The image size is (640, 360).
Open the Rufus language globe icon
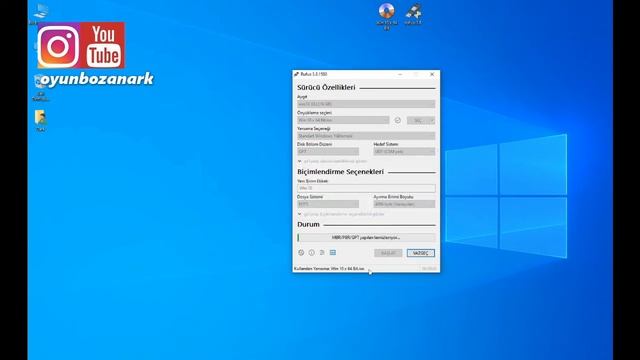pyautogui.click(x=301, y=253)
